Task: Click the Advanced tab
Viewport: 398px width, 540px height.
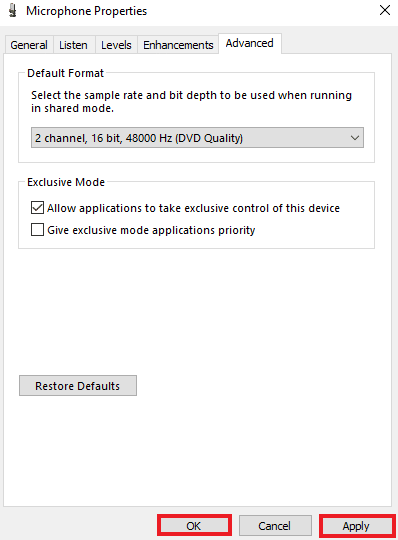Action: pyautogui.click(x=250, y=43)
